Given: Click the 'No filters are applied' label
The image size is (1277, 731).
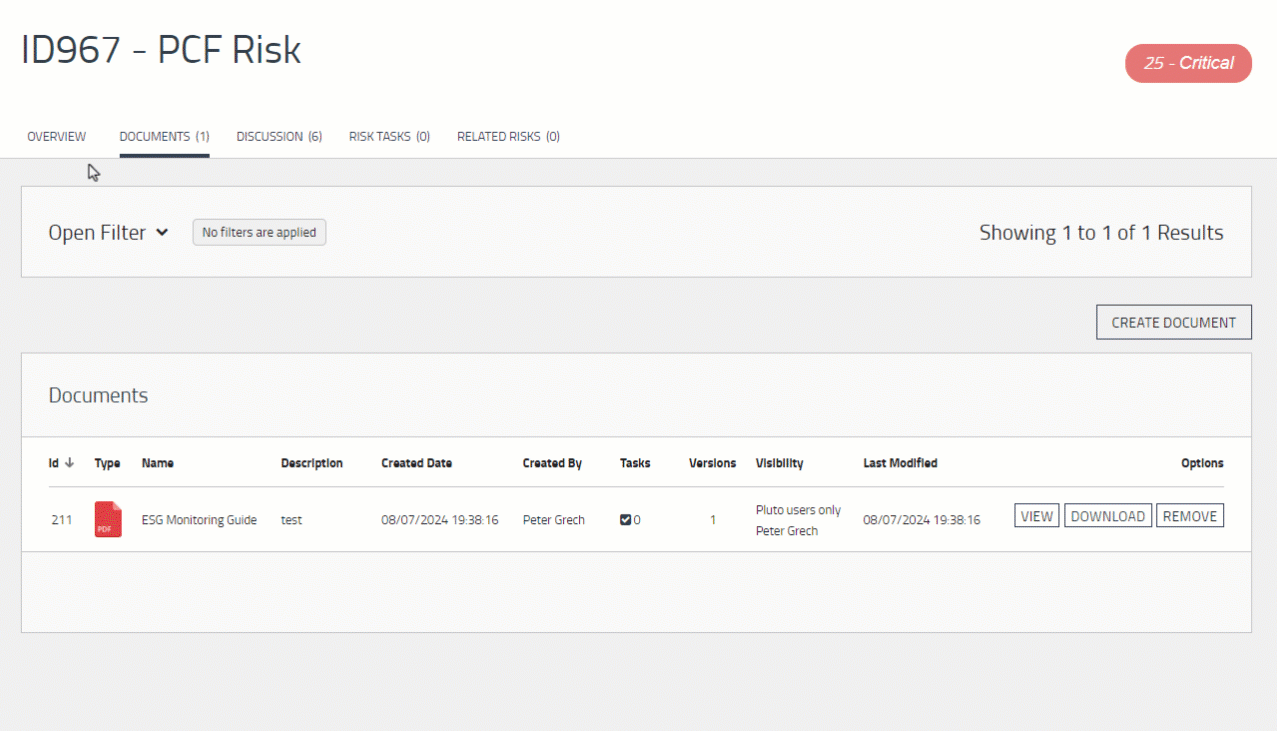Looking at the screenshot, I should [259, 232].
